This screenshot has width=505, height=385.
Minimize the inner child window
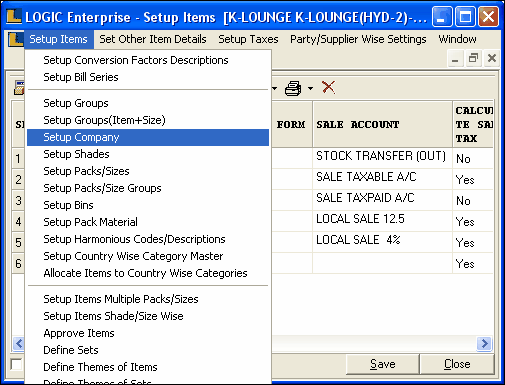click(455, 58)
